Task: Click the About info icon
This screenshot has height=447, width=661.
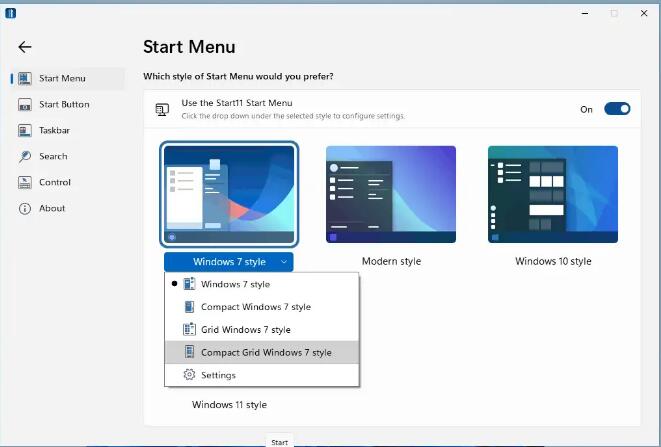Action: [x=25, y=208]
